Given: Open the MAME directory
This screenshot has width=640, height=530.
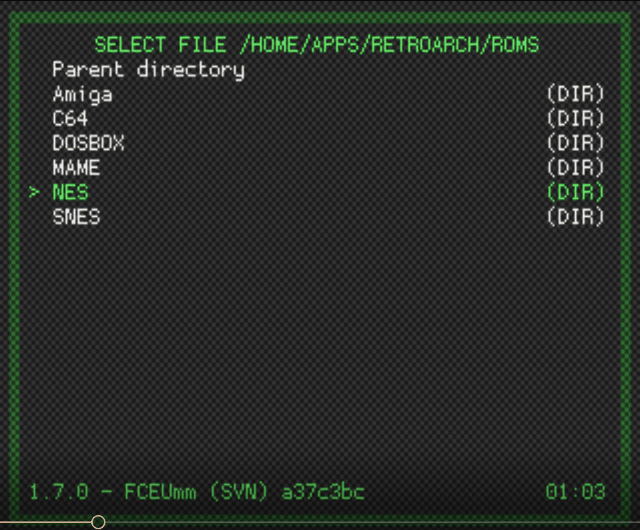Looking at the screenshot, I should 76,167.
